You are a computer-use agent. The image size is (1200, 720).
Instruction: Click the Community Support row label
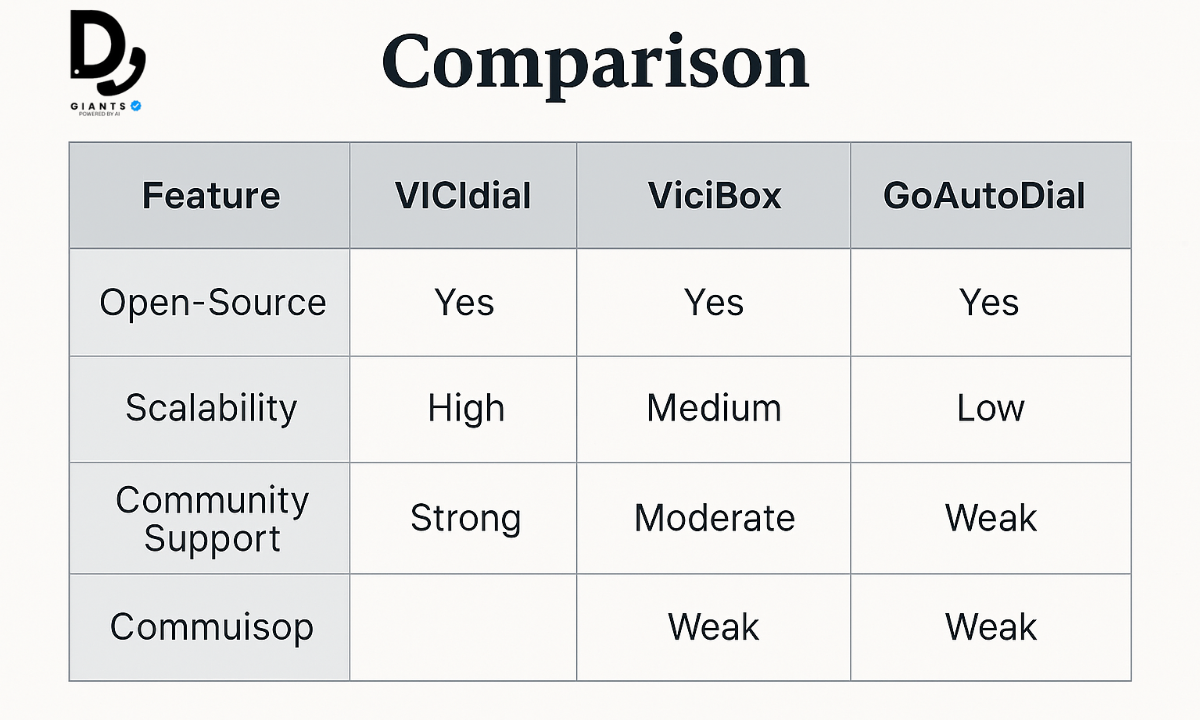(x=212, y=518)
